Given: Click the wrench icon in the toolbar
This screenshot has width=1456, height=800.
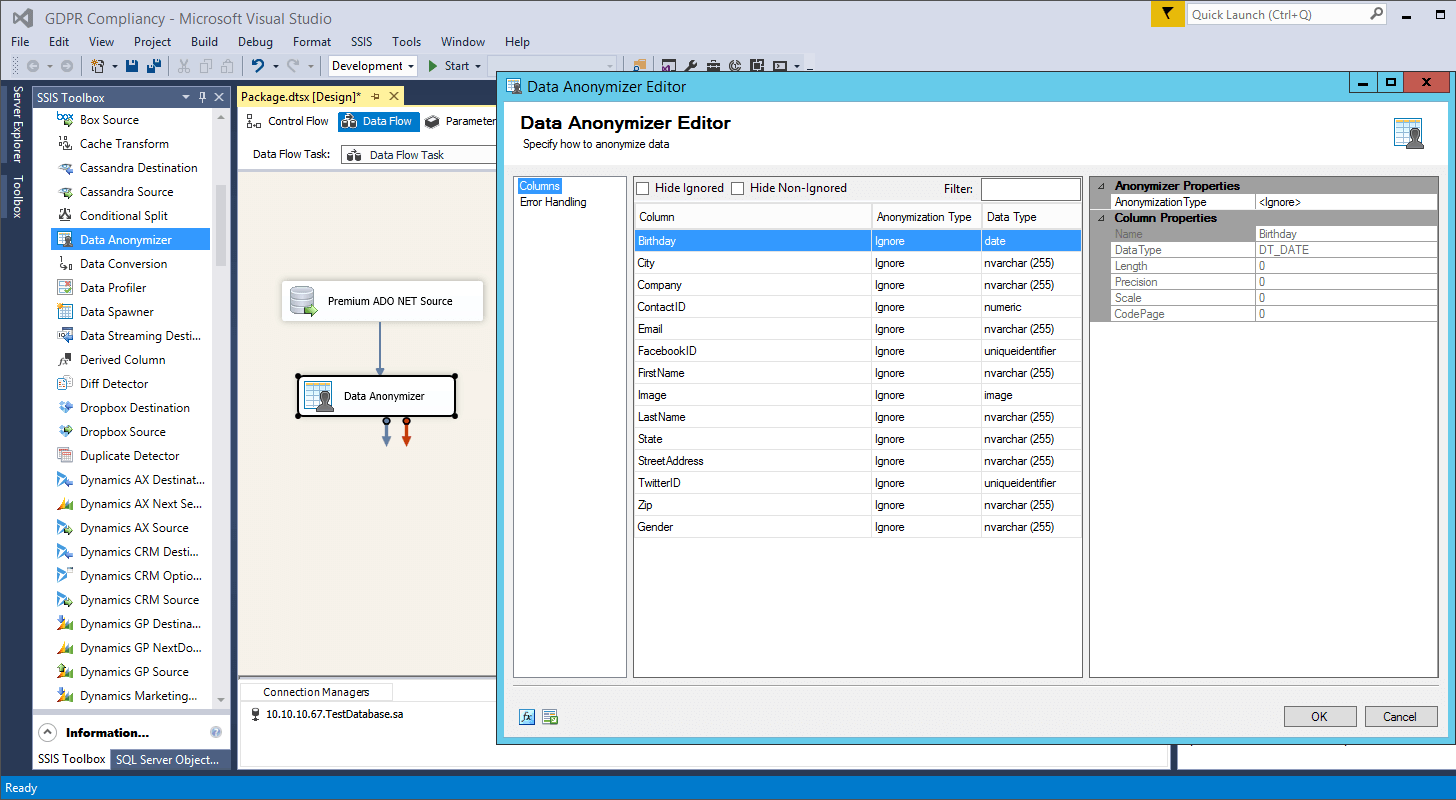Looking at the screenshot, I should pos(691,66).
